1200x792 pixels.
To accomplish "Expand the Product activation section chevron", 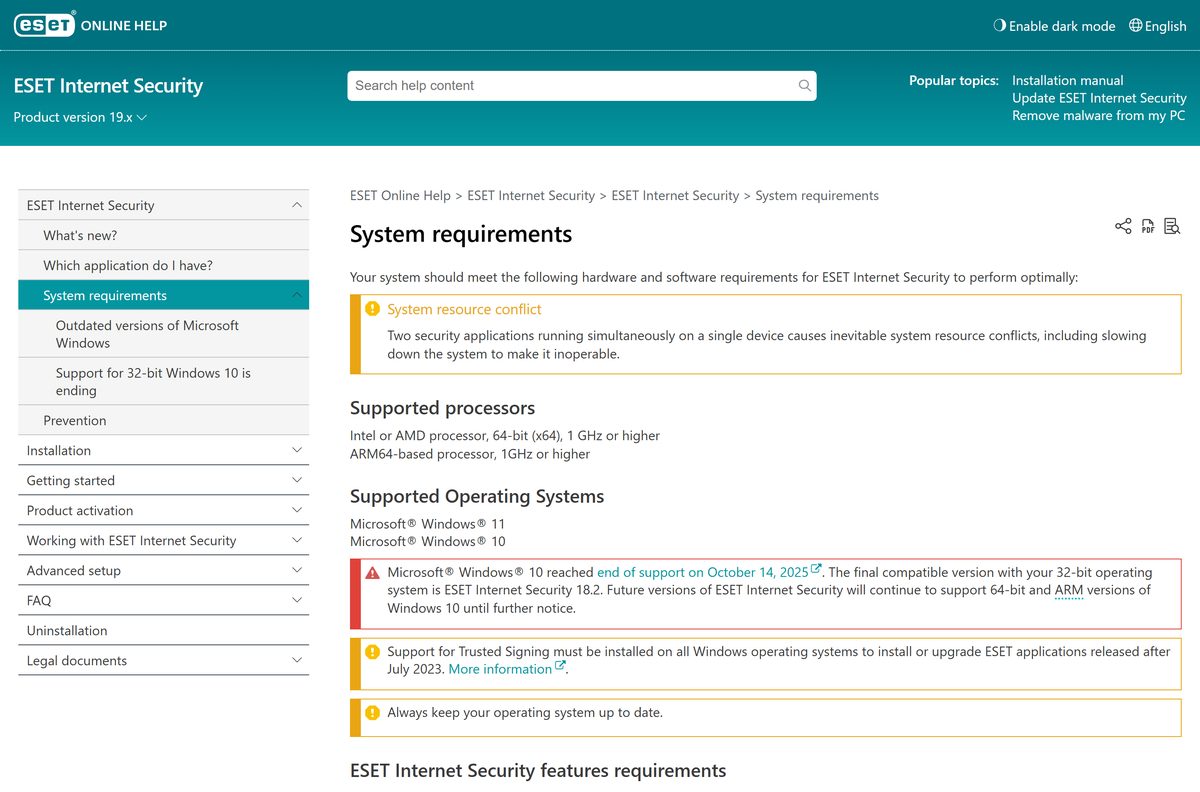I will [296, 510].
